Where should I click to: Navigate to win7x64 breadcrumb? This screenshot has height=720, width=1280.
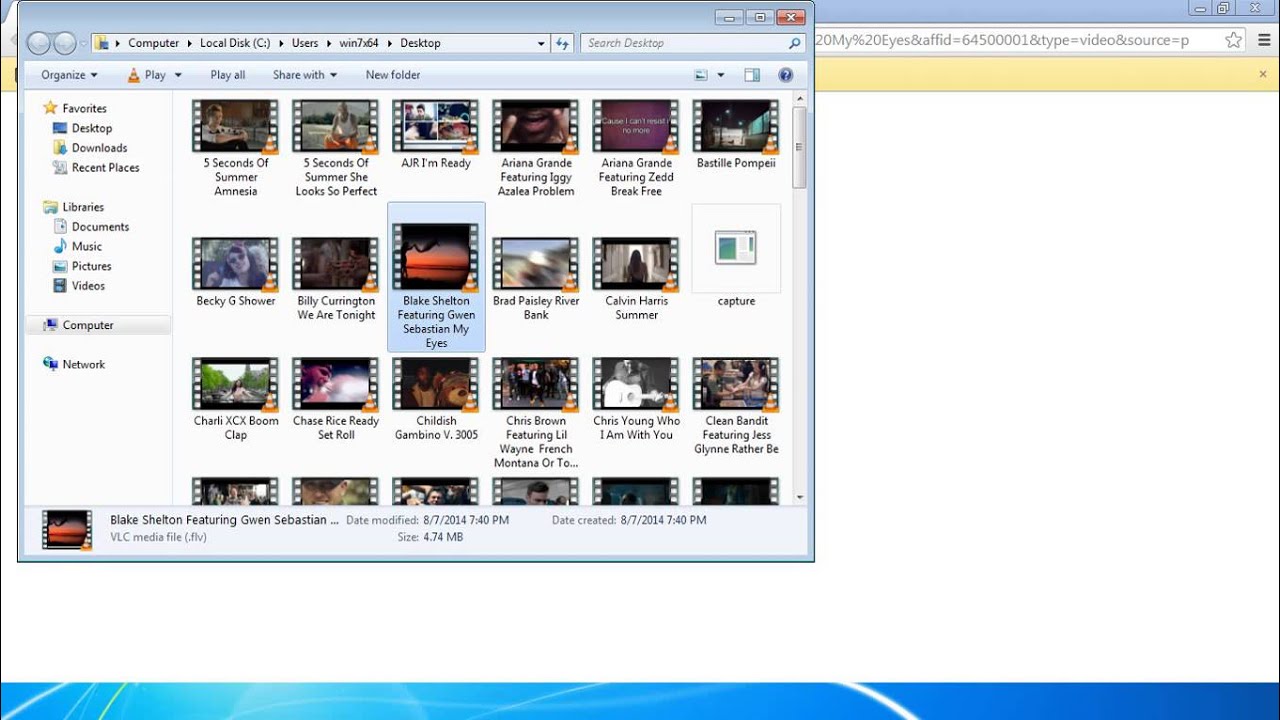[x=359, y=43]
